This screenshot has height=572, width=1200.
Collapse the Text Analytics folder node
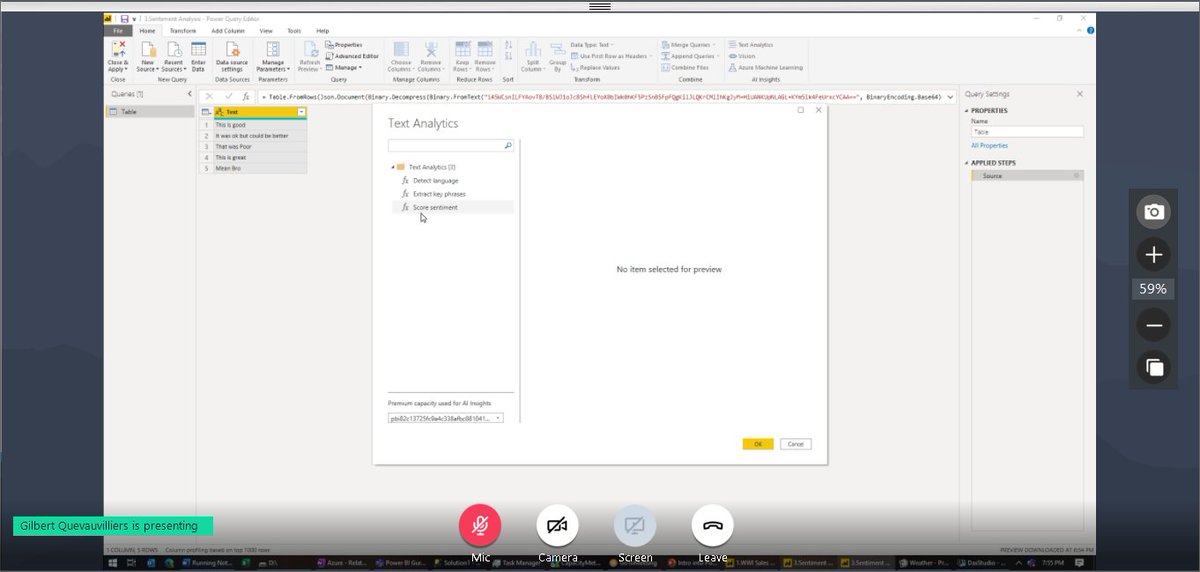[x=393, y=167]
